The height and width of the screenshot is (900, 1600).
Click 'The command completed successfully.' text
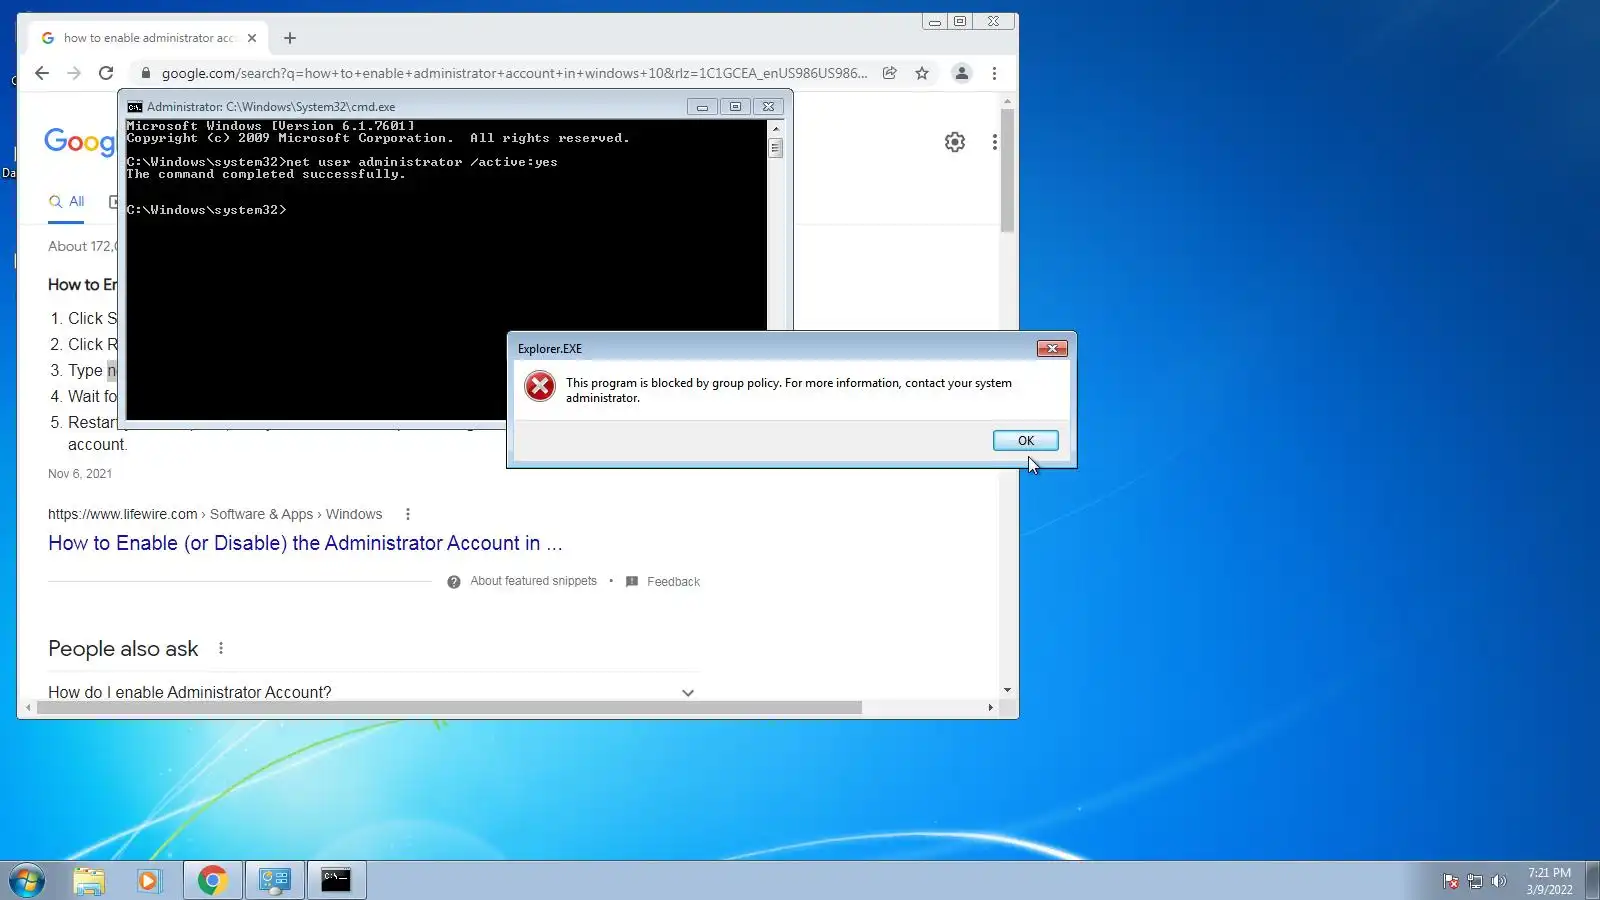[266, 174]
